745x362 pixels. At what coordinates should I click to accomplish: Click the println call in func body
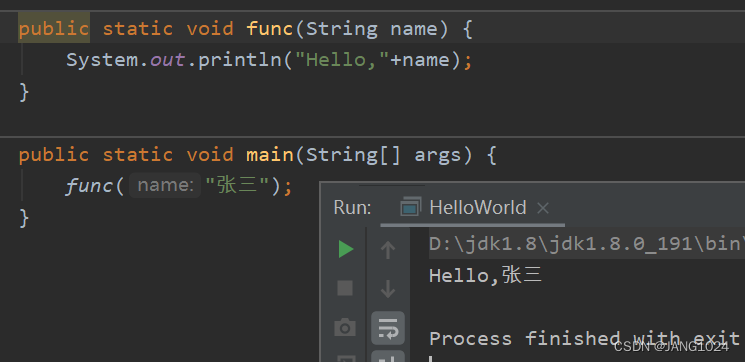[x=240, y=60]
